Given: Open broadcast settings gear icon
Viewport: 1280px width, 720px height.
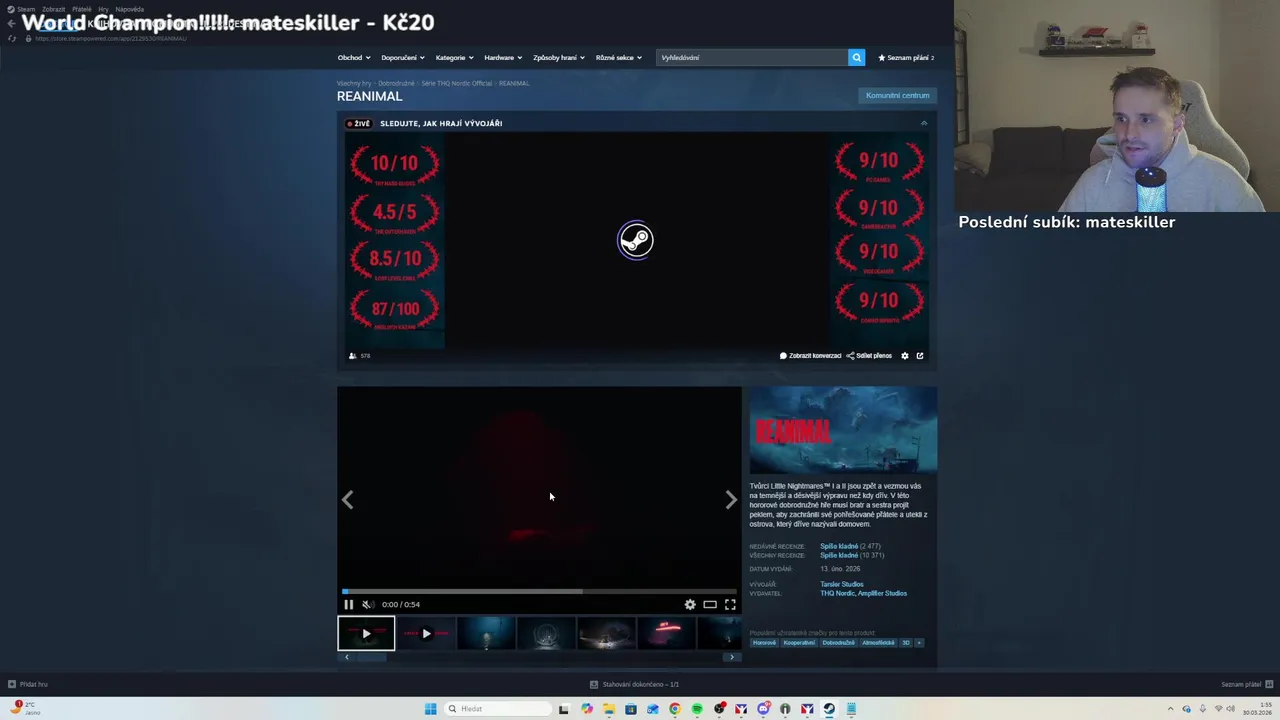Looking at the screenshot, I should 905,356.
